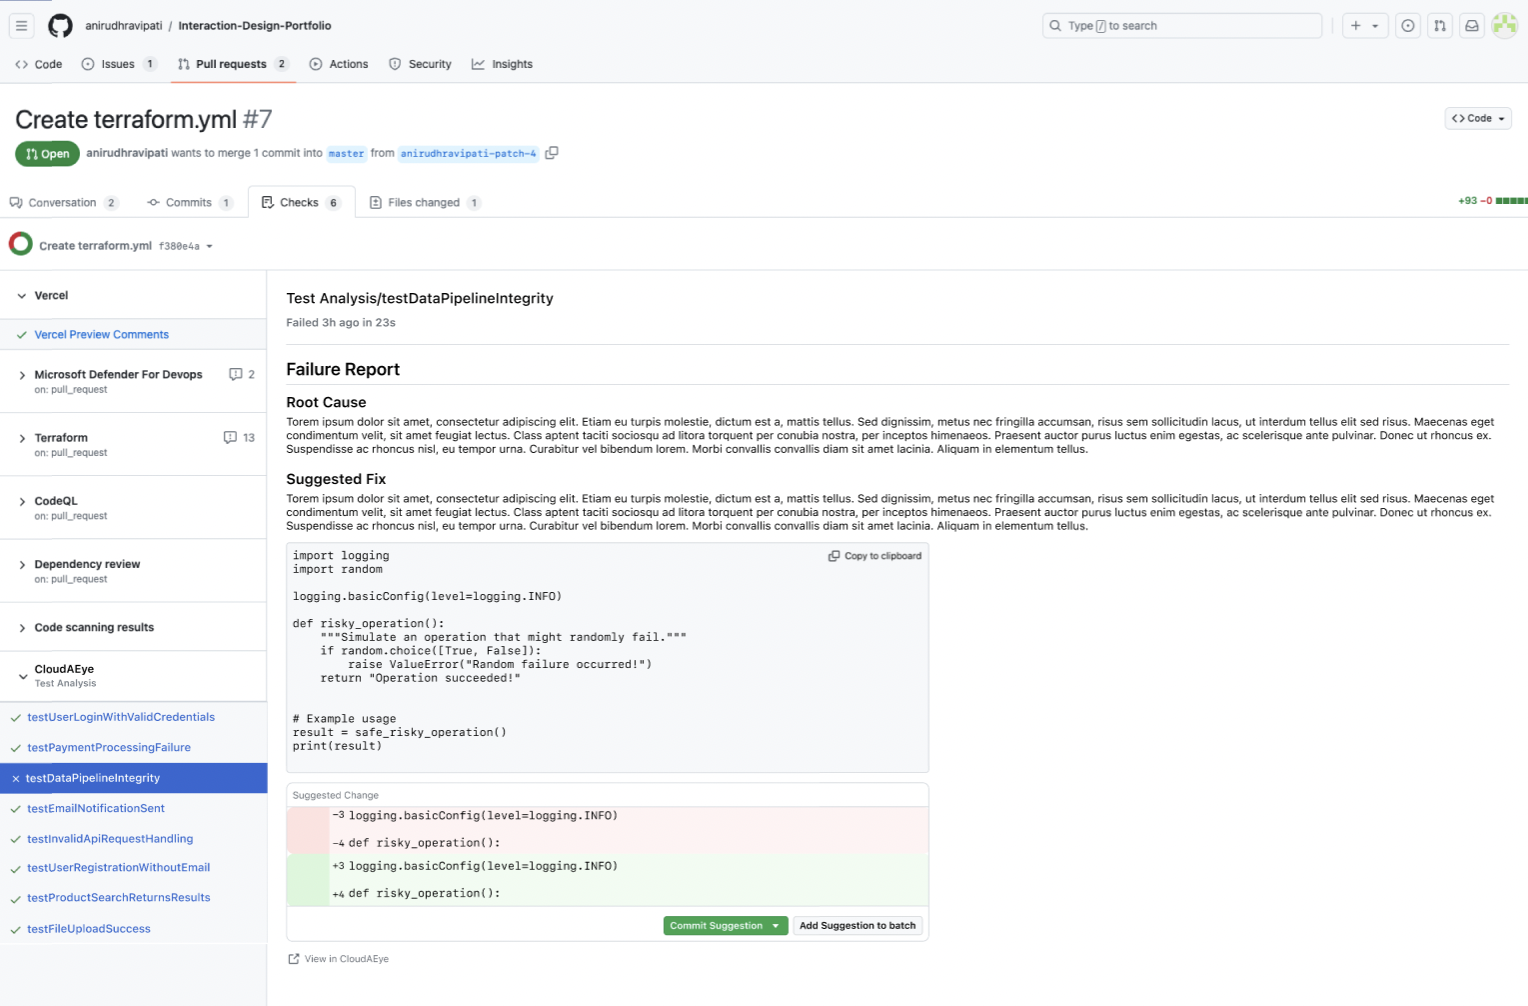1528x1006 pixels.
Task: Switch to the Files changed tab
Action: pos(425,202)
